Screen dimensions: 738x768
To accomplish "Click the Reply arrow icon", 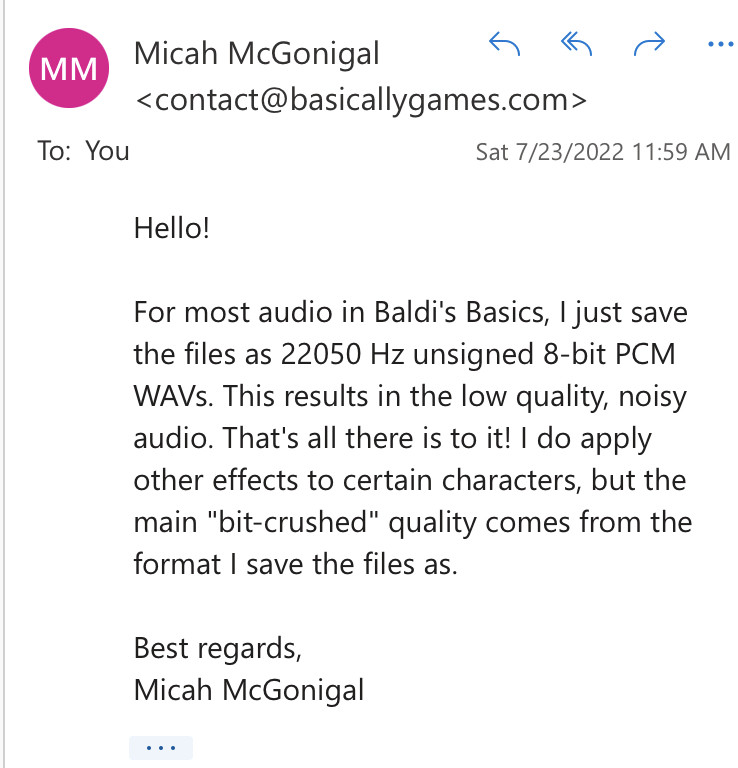I will click(505, 44).
